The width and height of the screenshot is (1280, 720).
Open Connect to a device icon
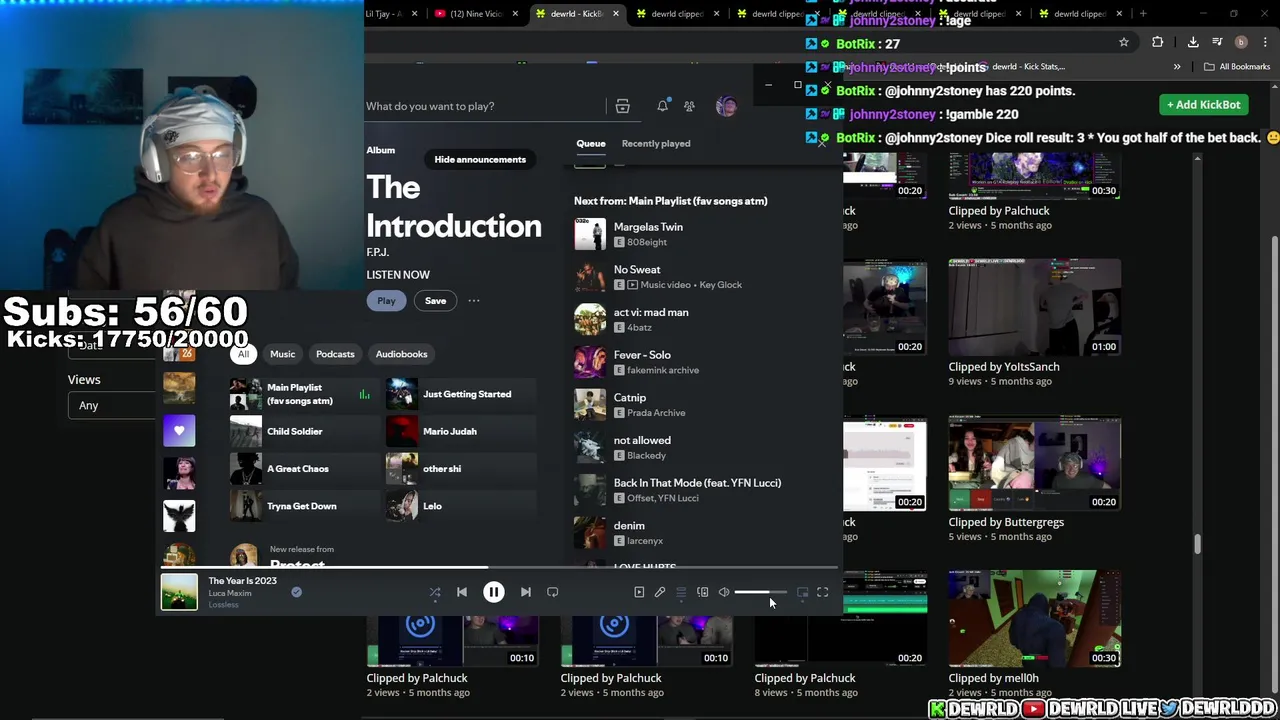click(x=702, y=592)
